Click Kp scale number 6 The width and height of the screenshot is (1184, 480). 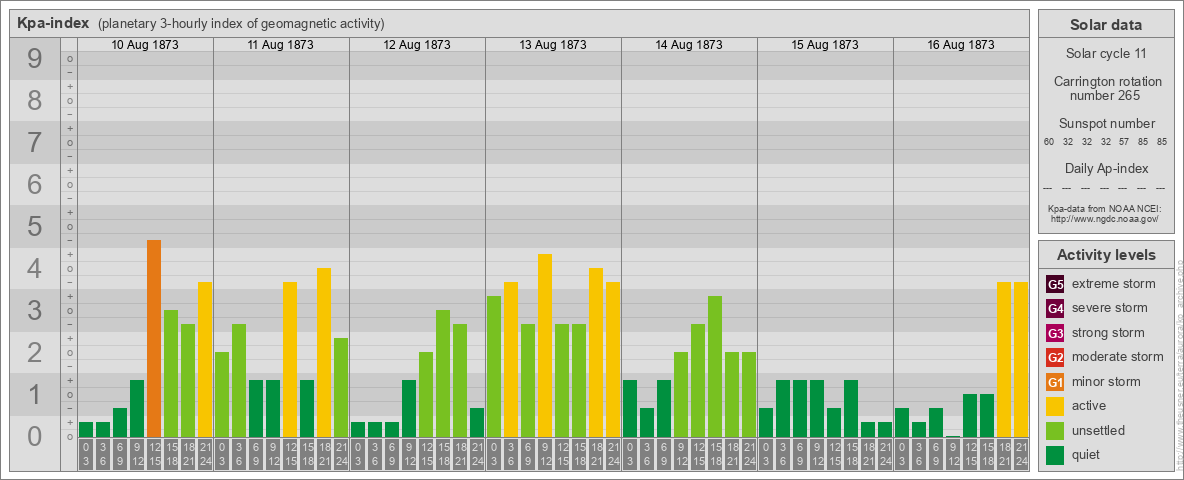(35, 185)
